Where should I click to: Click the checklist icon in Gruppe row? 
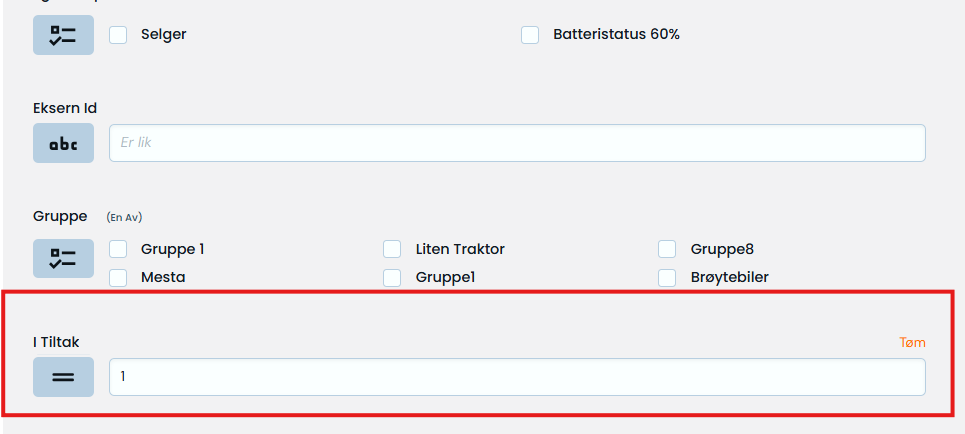click(63, 258)
